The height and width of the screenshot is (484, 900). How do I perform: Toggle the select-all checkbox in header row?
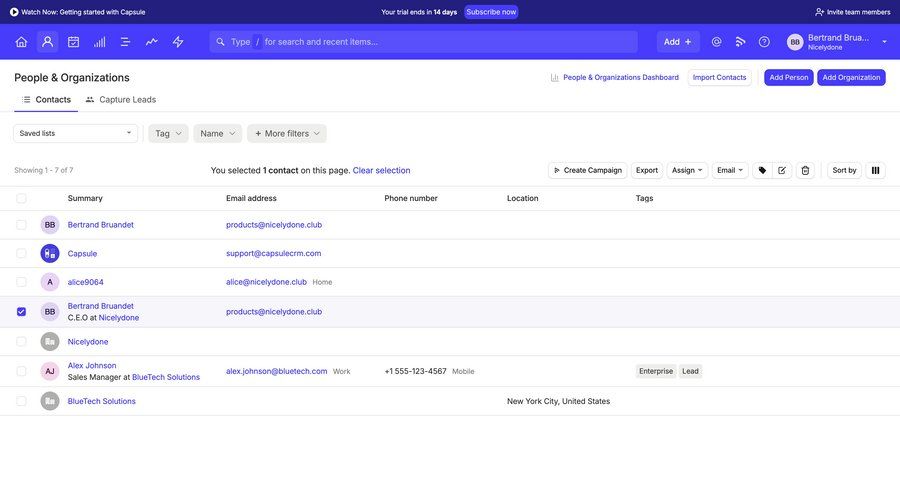coord(21,199)
